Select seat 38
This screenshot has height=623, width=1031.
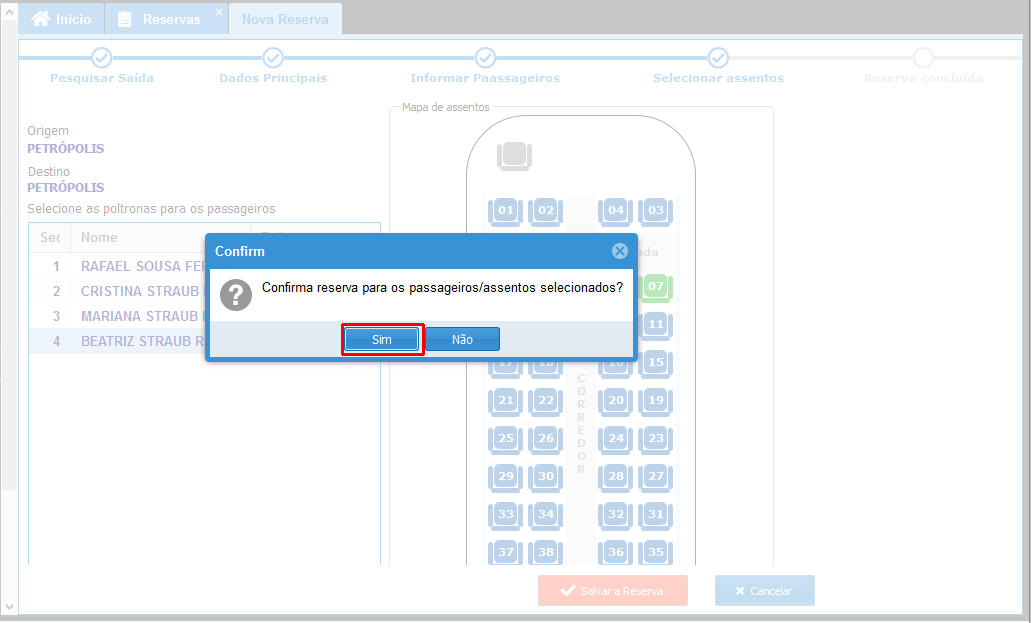(546, 553)
